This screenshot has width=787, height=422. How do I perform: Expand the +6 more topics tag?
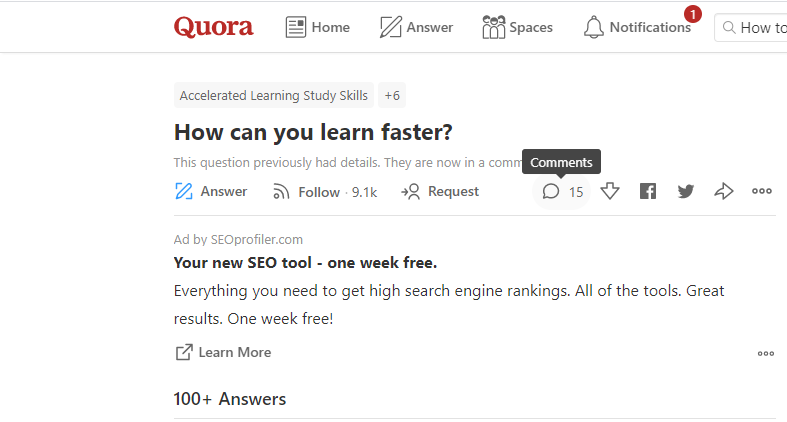[392, 95]
